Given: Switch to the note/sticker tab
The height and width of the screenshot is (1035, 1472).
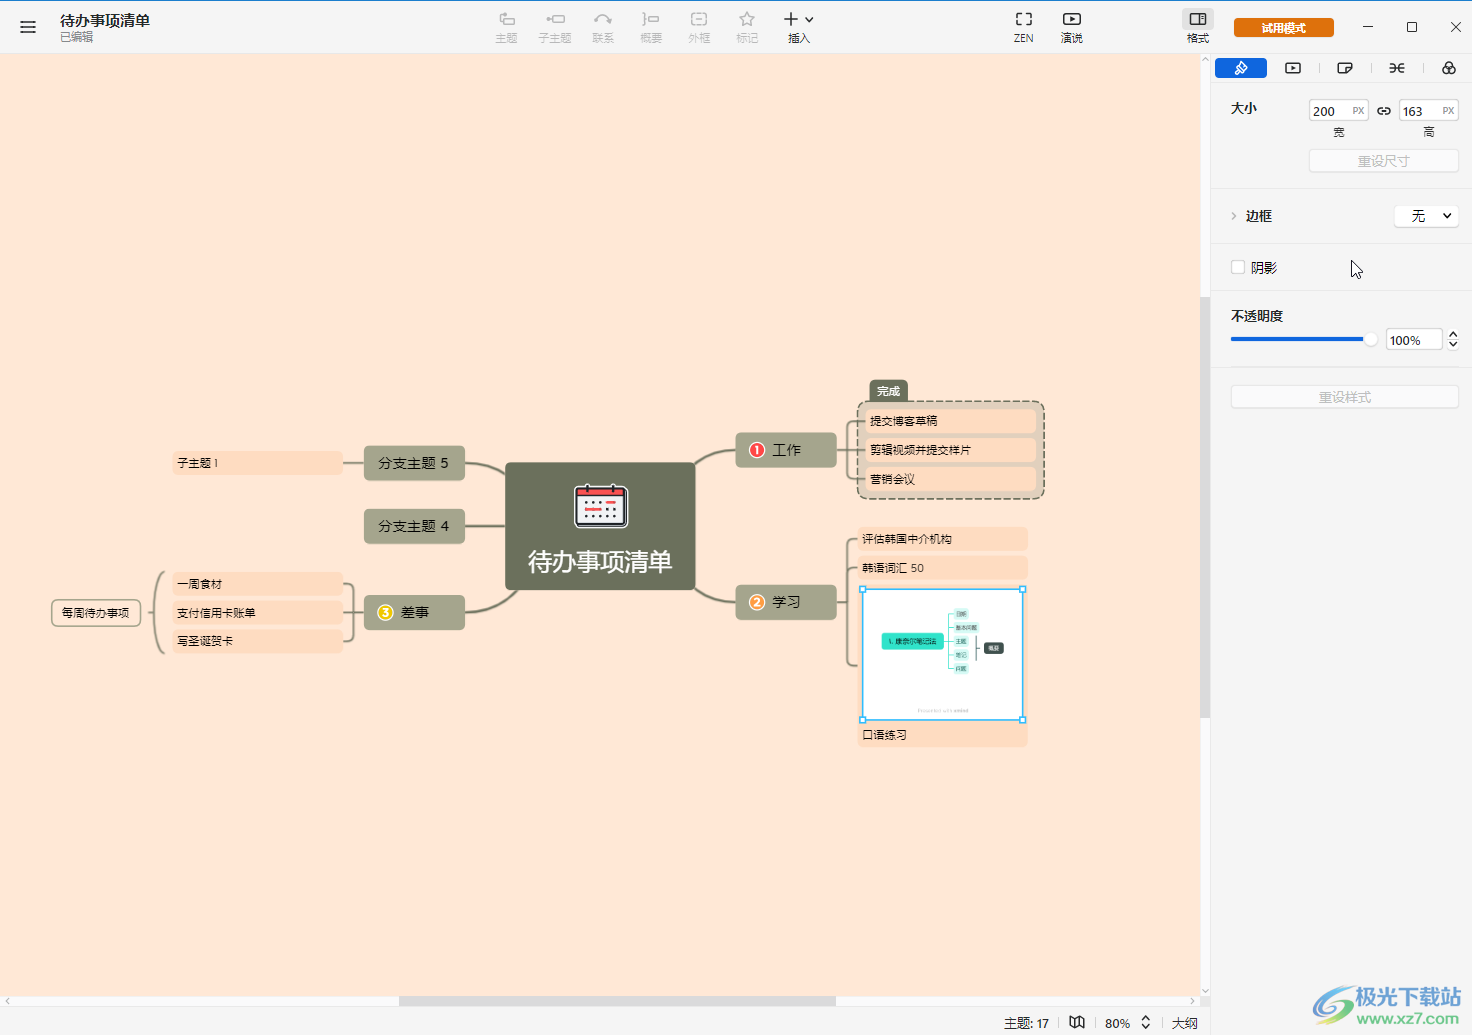Looking at the screenshot, I should pyautogui.click(x=1345, y=68).
